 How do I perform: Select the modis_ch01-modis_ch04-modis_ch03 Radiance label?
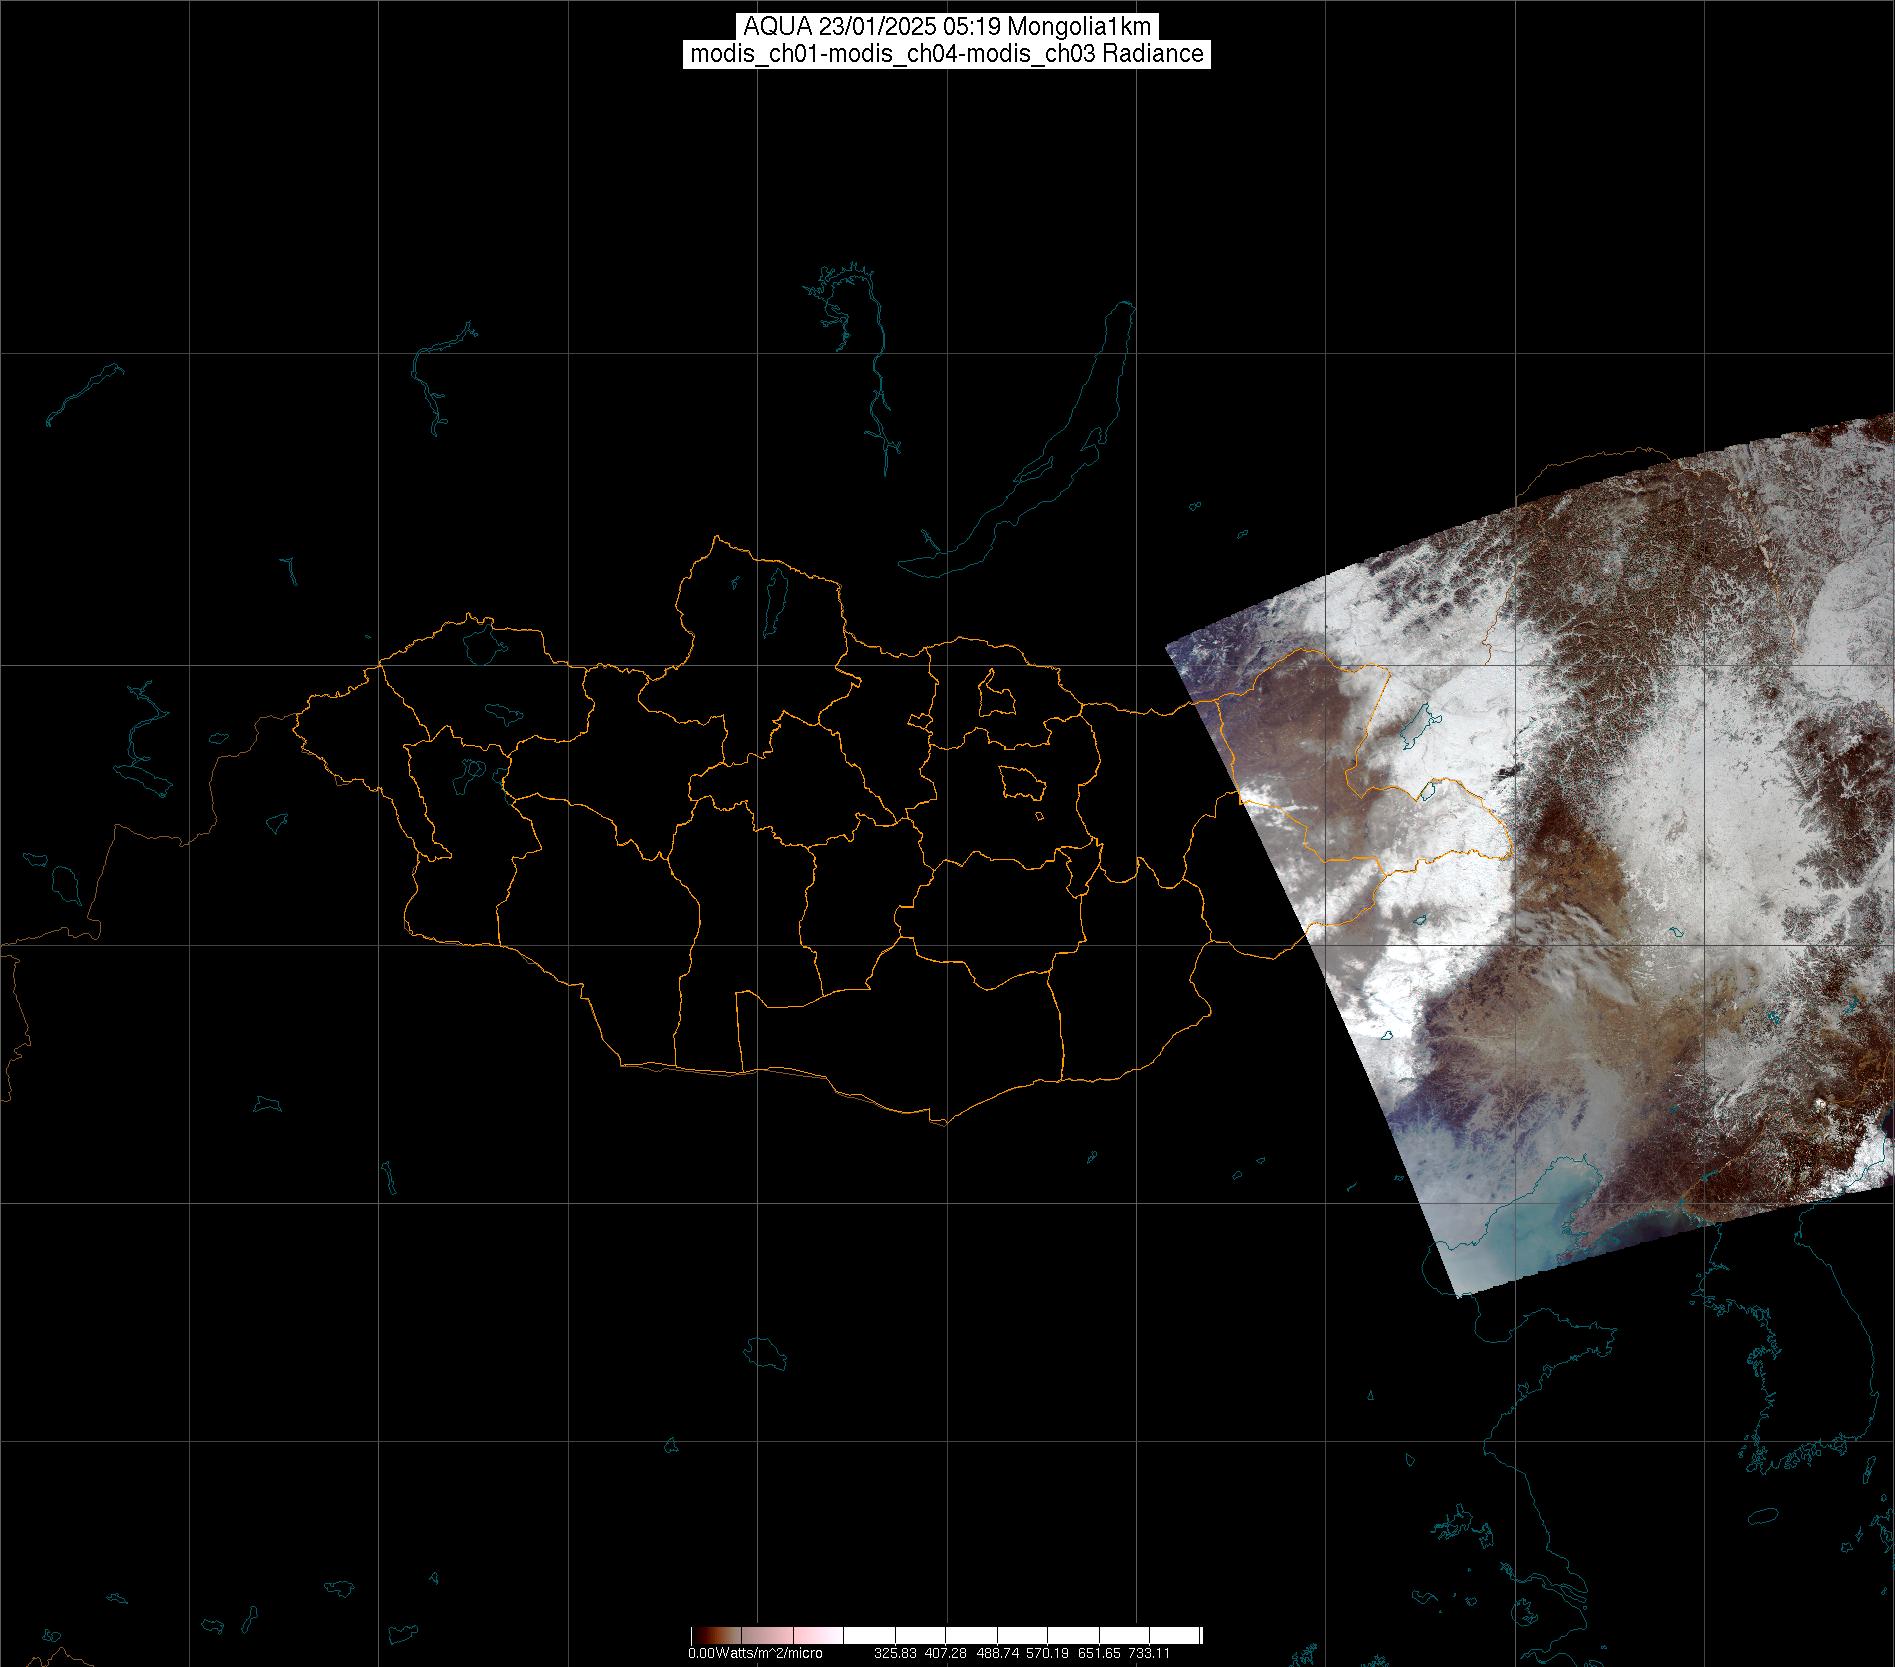pos(946,54)
